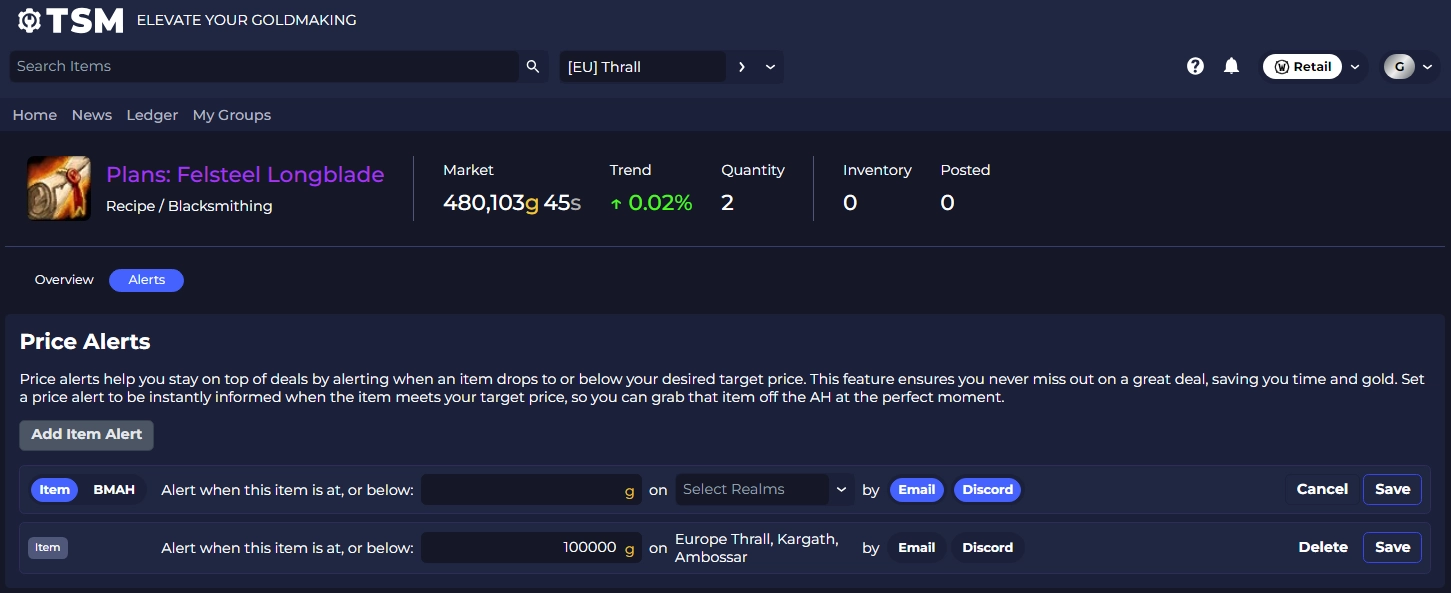
Task: Toggle Email notification in new alert row
Action: pyautogui.click(x=917, y=490)
